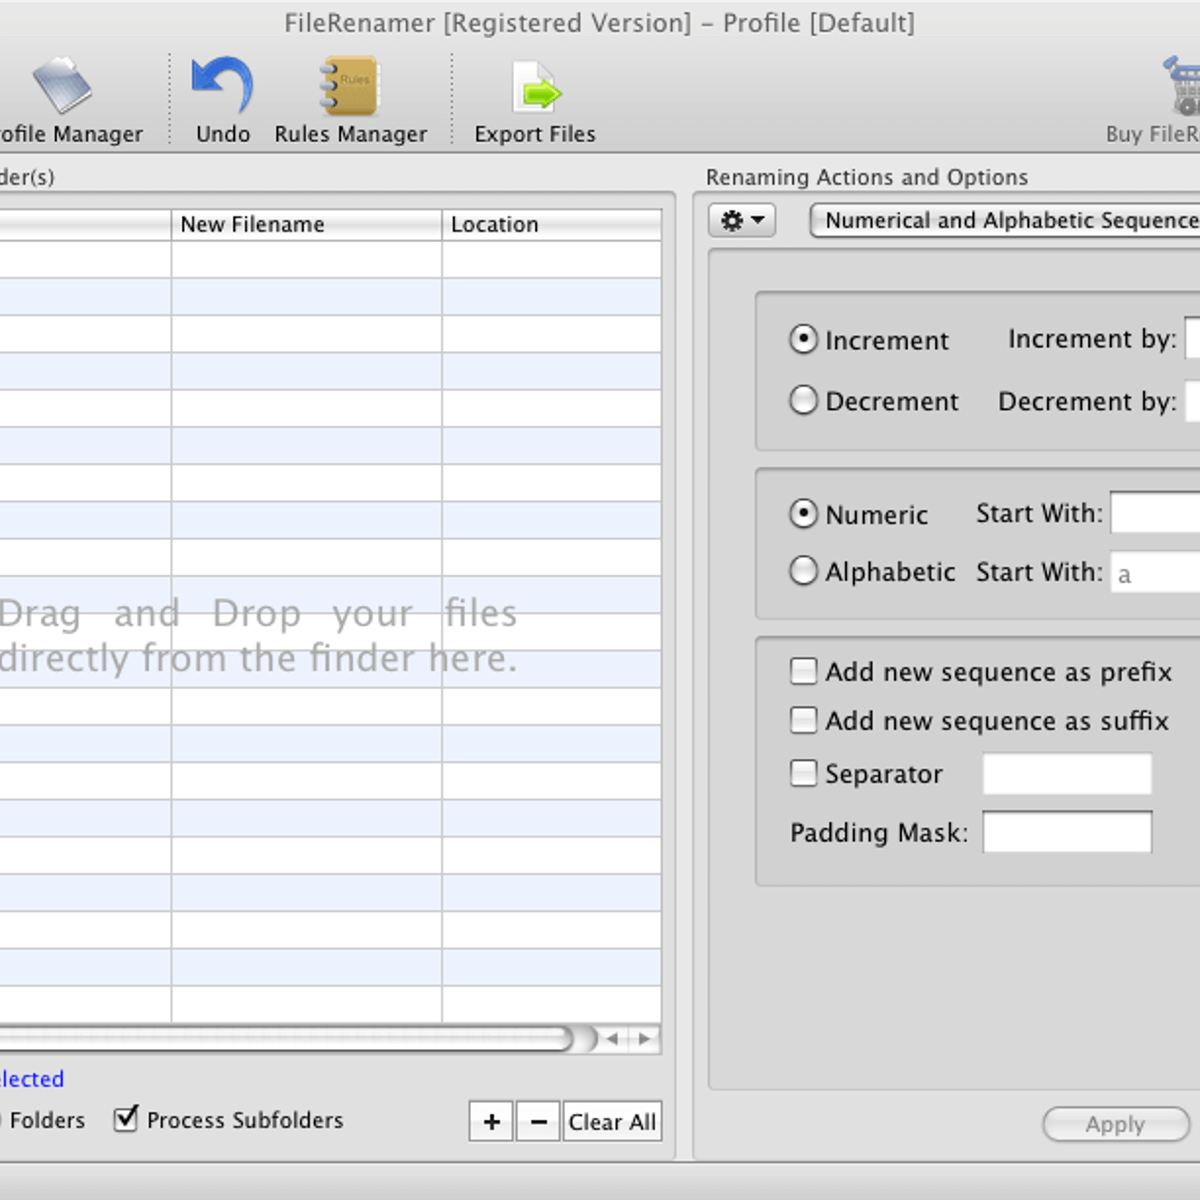Clear All files from the list
The image size is (1200, 1200).
coord(611,1121)
